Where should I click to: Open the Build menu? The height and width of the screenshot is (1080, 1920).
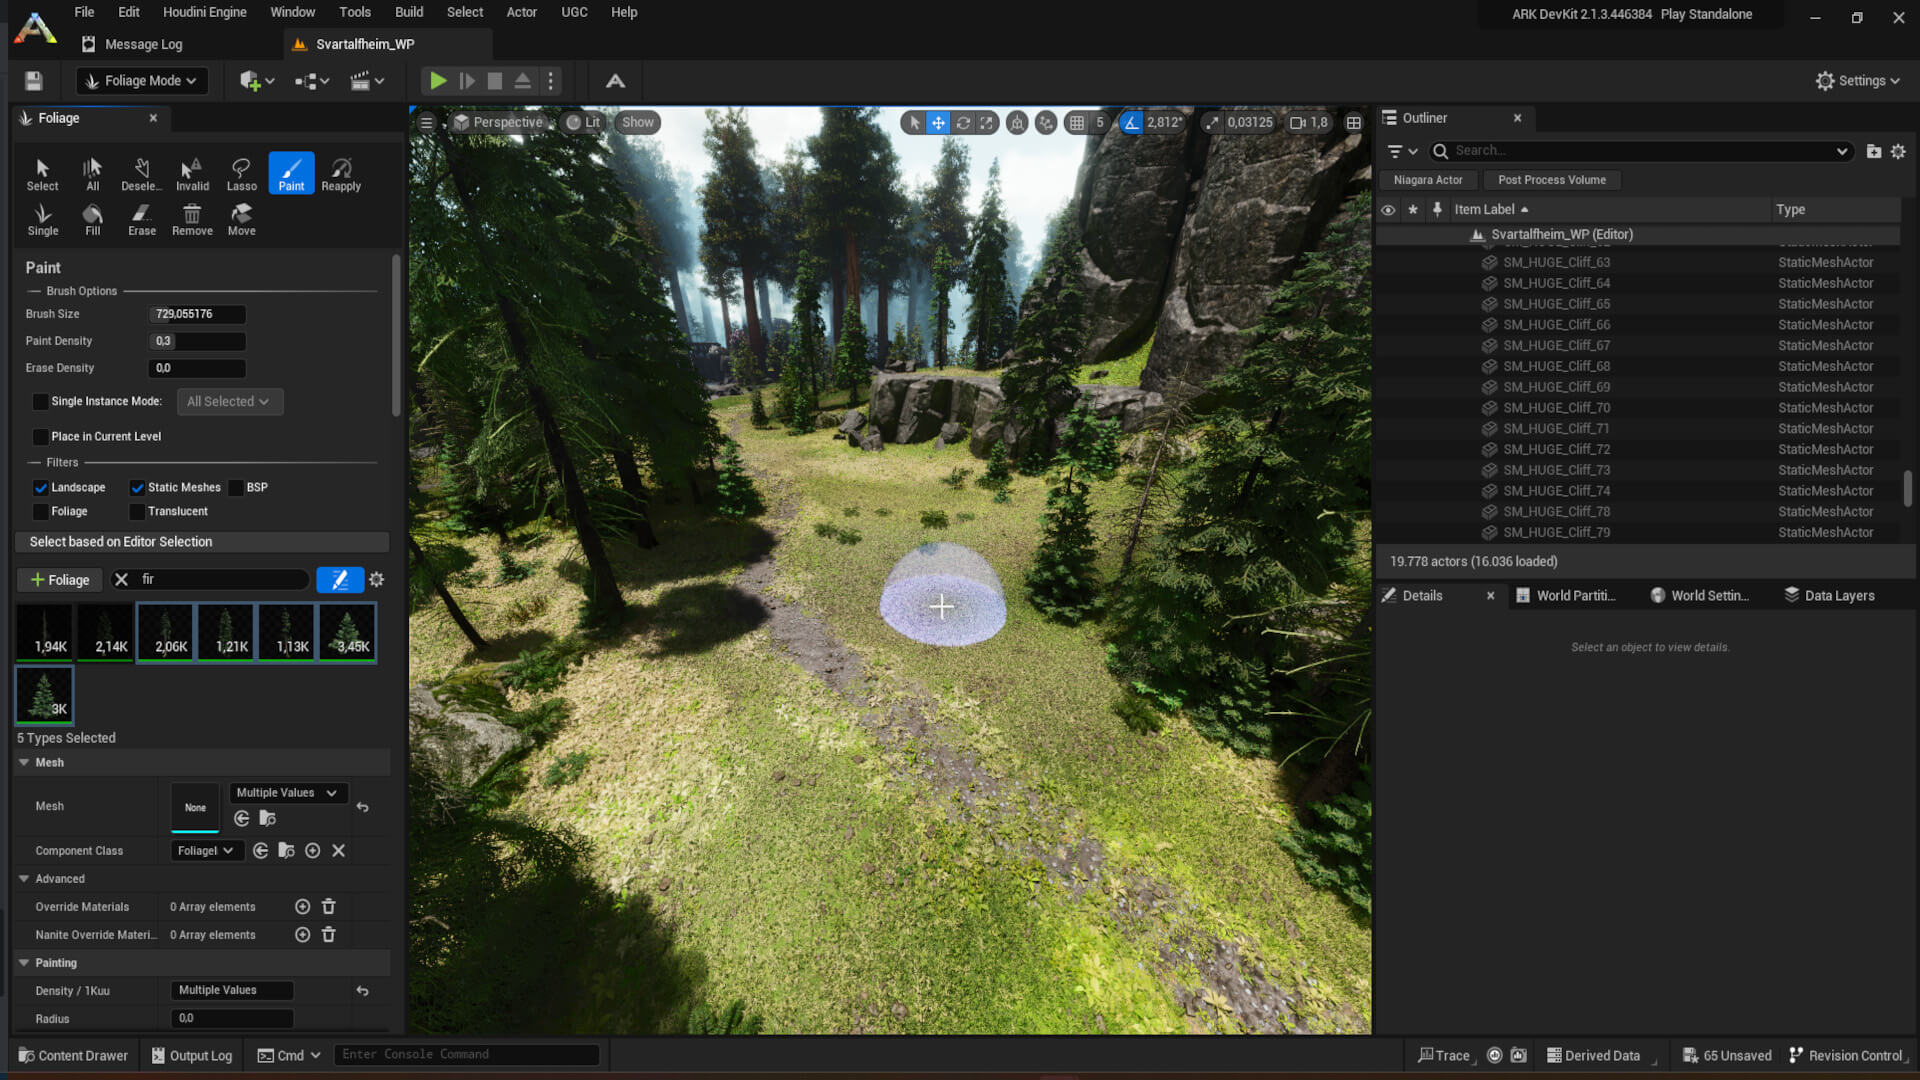pyautogui.click(x=408, y=12)
